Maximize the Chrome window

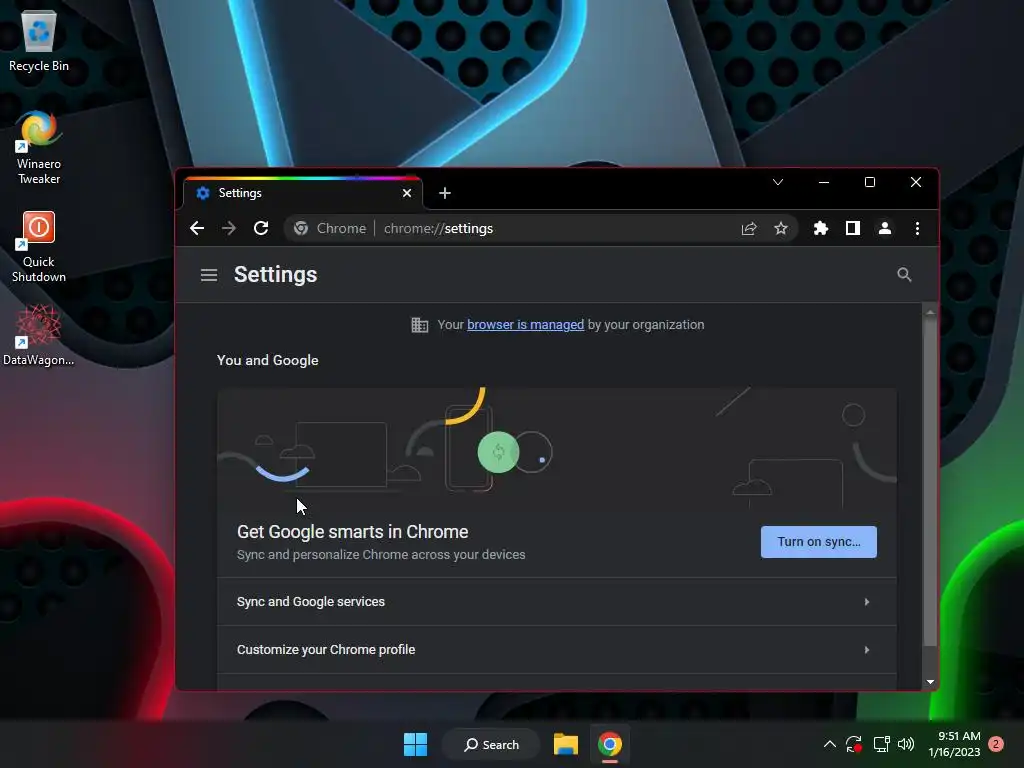[870, 182]
